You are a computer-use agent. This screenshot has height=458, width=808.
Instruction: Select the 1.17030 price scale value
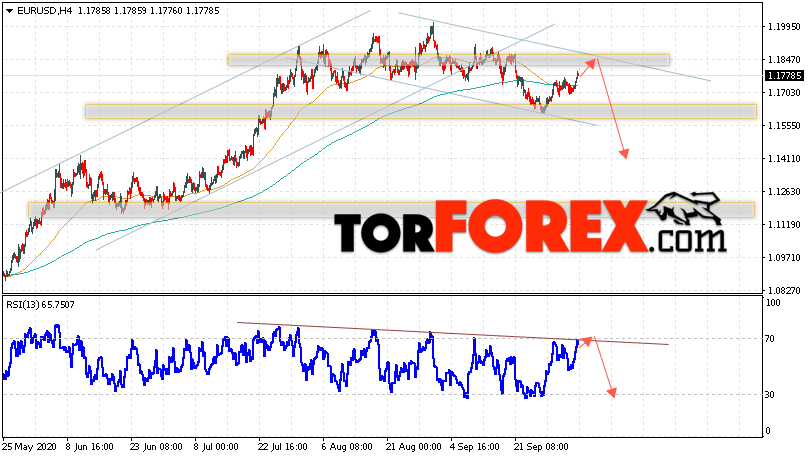(x=784, y=93)
